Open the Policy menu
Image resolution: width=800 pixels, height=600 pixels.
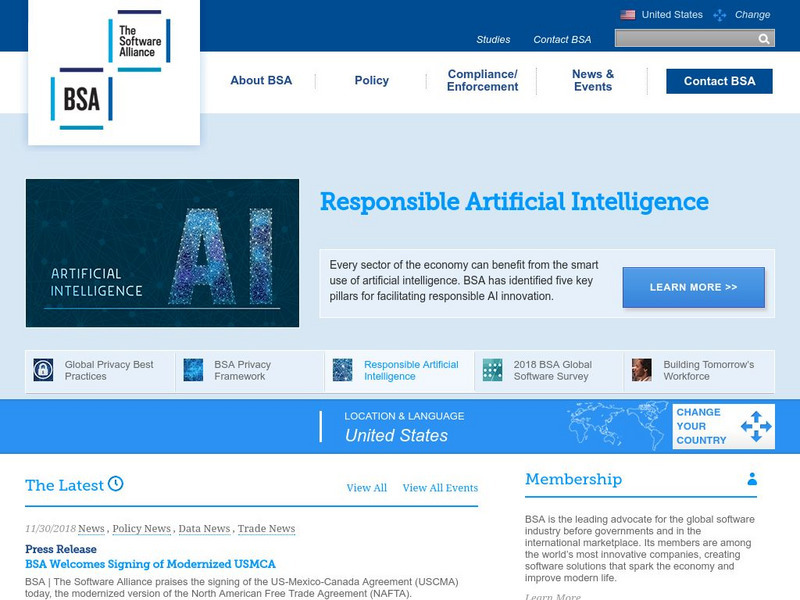tap(370, 81)
